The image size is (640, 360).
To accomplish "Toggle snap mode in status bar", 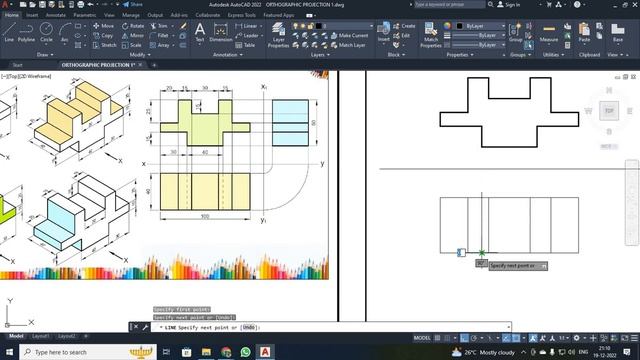I will (x=447, y=338).
